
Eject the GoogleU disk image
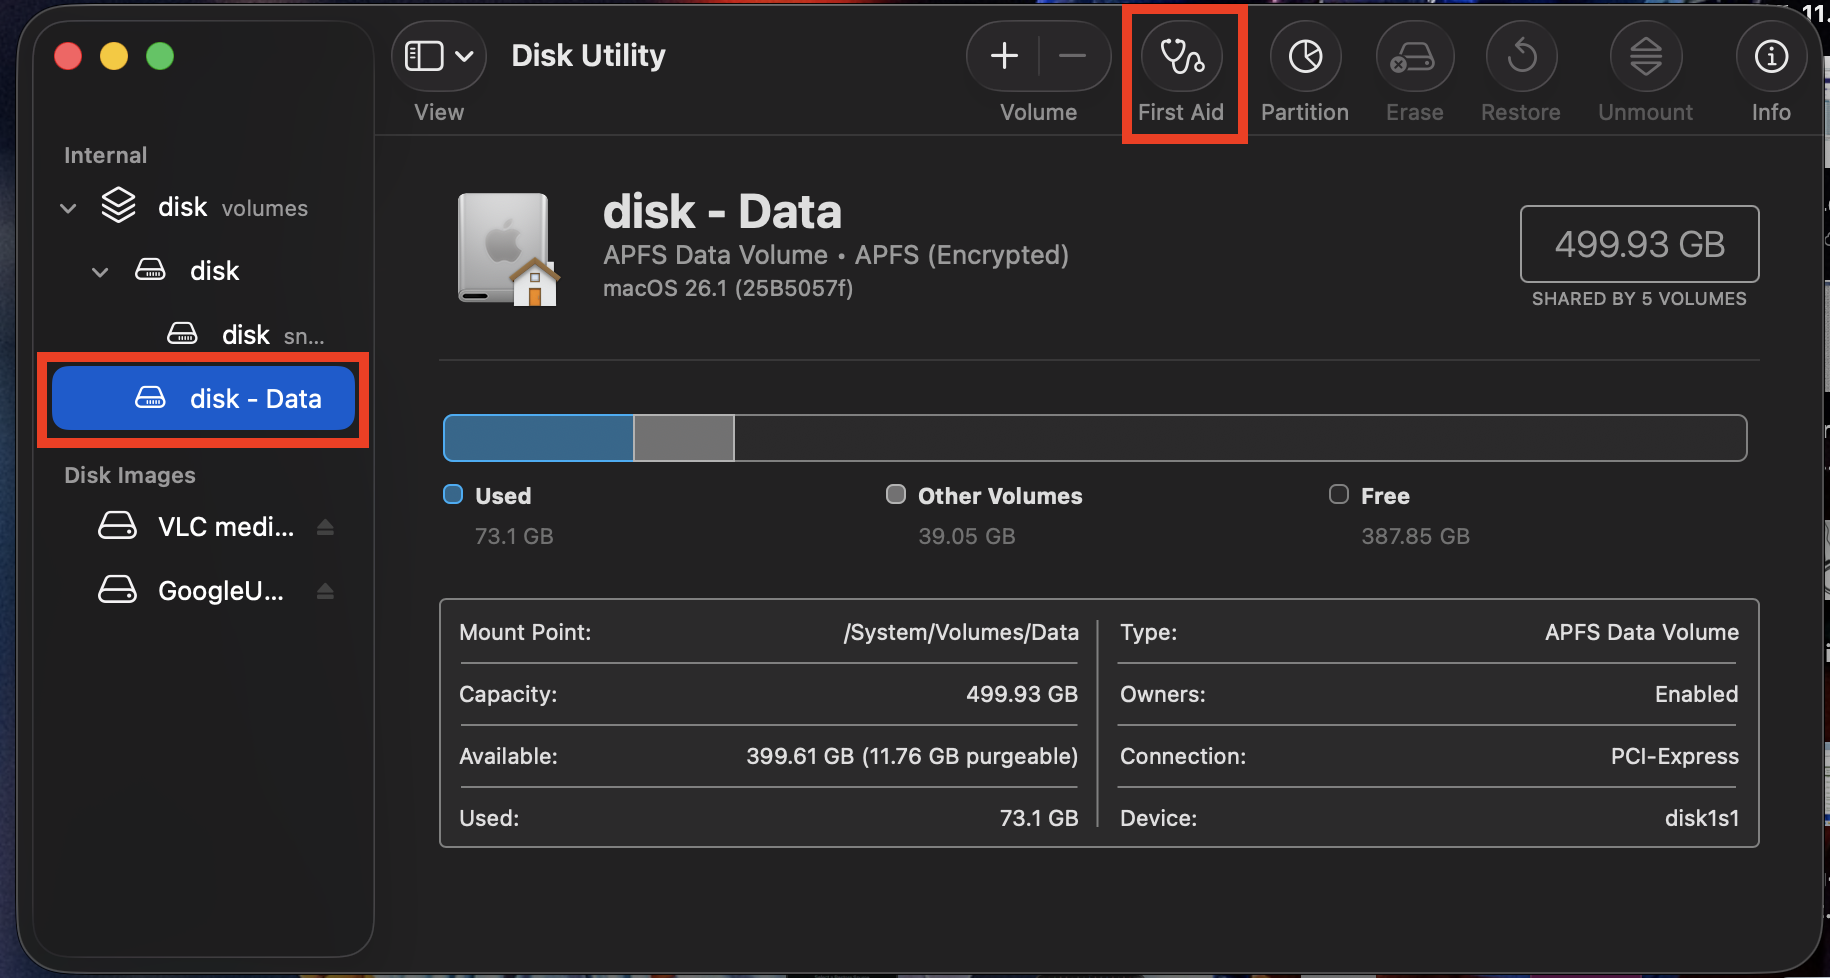[x=325, y=590]
